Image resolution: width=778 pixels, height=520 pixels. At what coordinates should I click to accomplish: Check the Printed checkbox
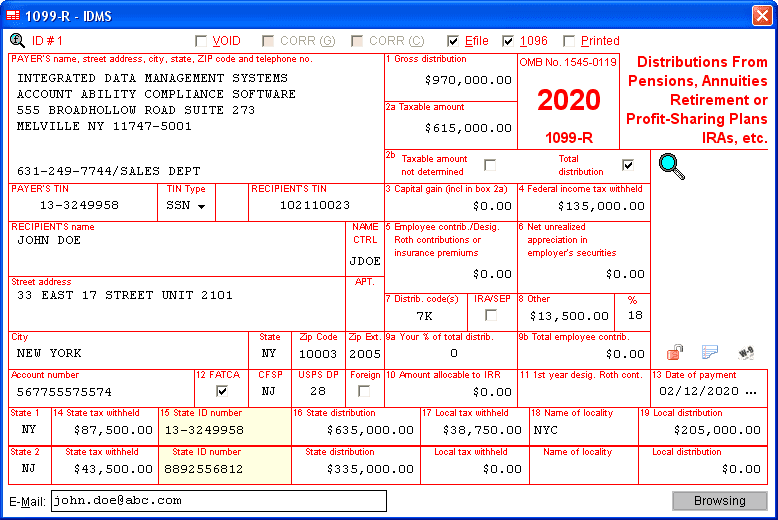tap(569, 41)
